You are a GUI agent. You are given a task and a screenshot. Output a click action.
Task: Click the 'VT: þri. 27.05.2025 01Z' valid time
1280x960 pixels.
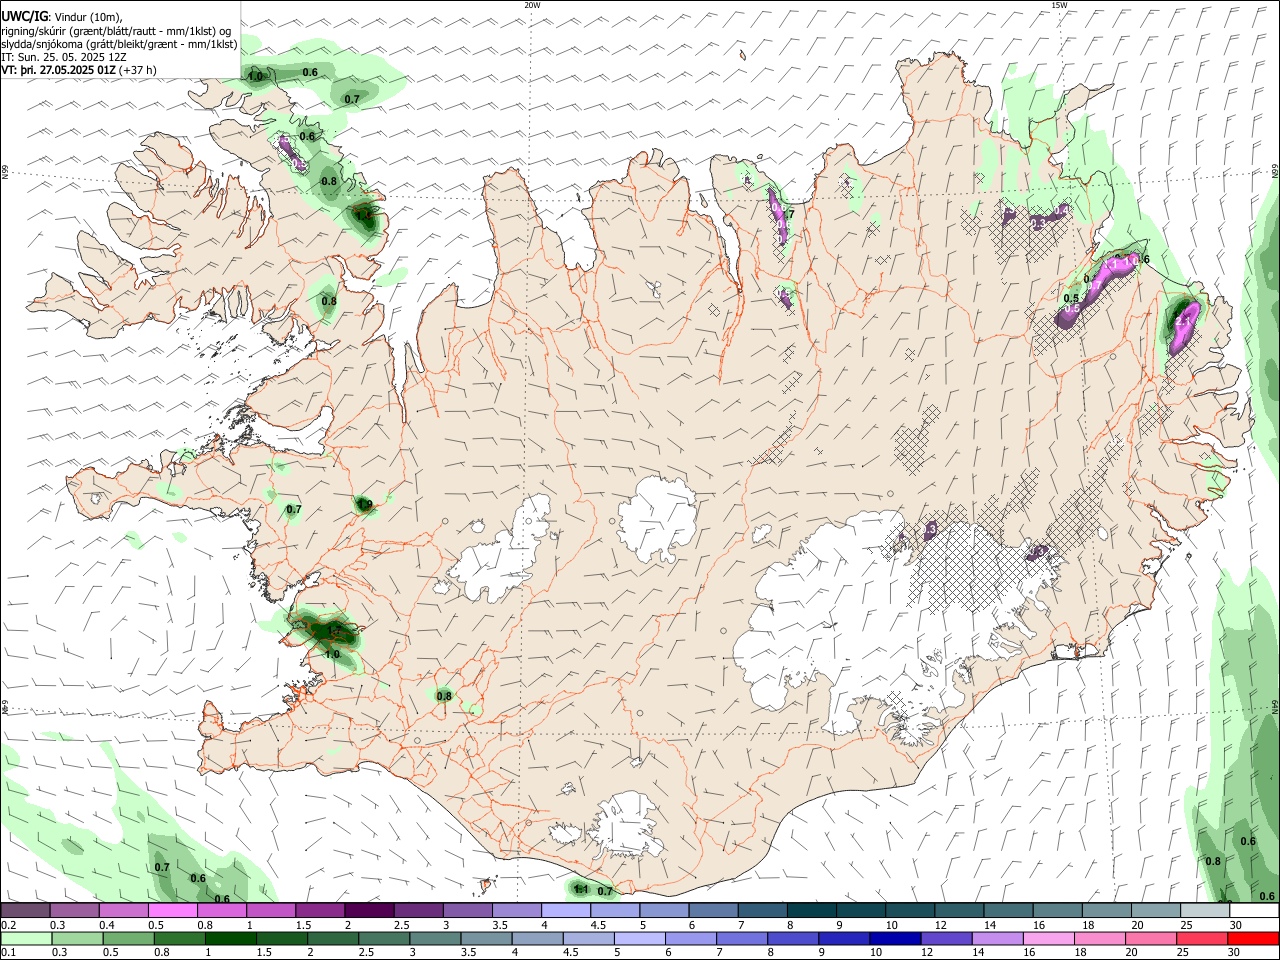(x=58, y=71)
